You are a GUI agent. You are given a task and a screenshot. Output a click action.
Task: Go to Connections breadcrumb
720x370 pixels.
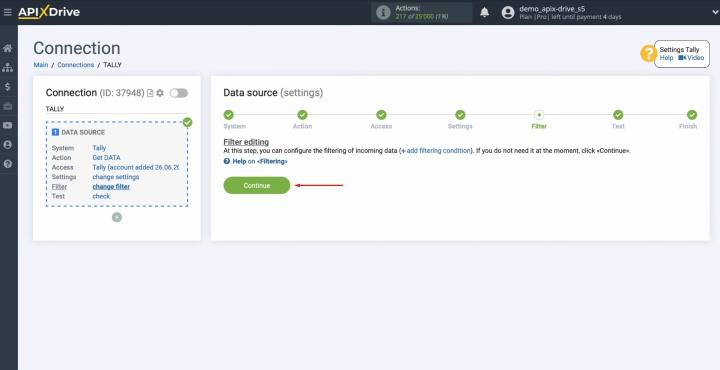click(x=76, y=65)
